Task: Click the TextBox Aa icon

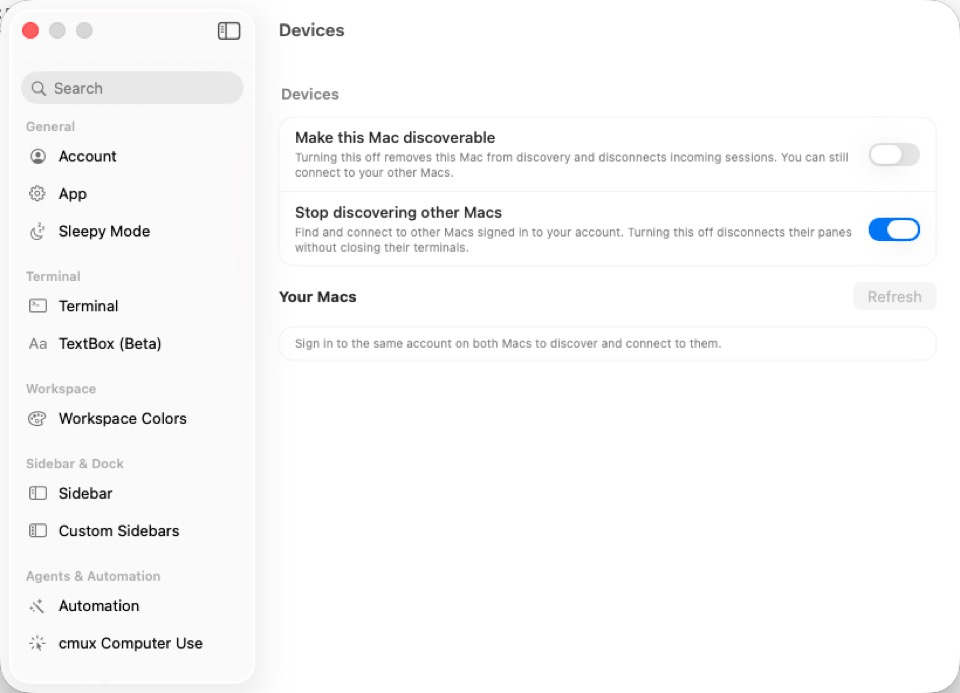Action: pyautogui.click(x=38, y=344)
